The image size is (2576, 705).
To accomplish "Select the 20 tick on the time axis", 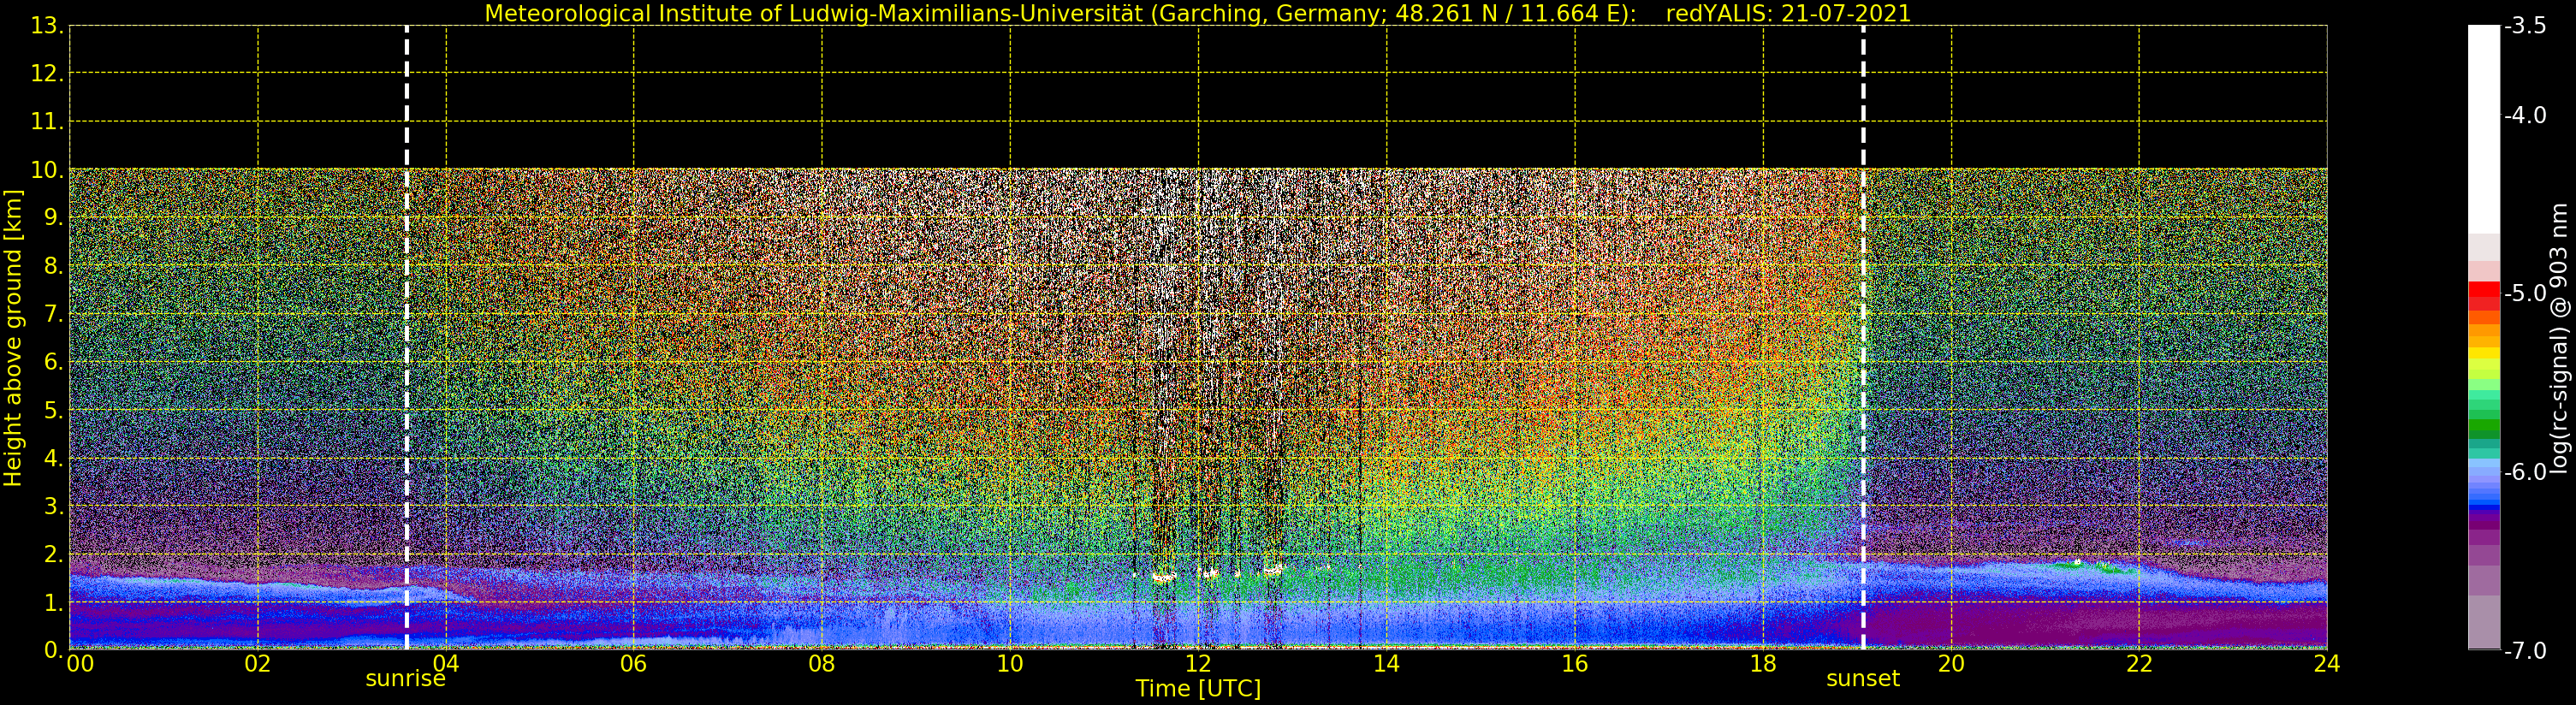I will click(x=1951, y=664).
